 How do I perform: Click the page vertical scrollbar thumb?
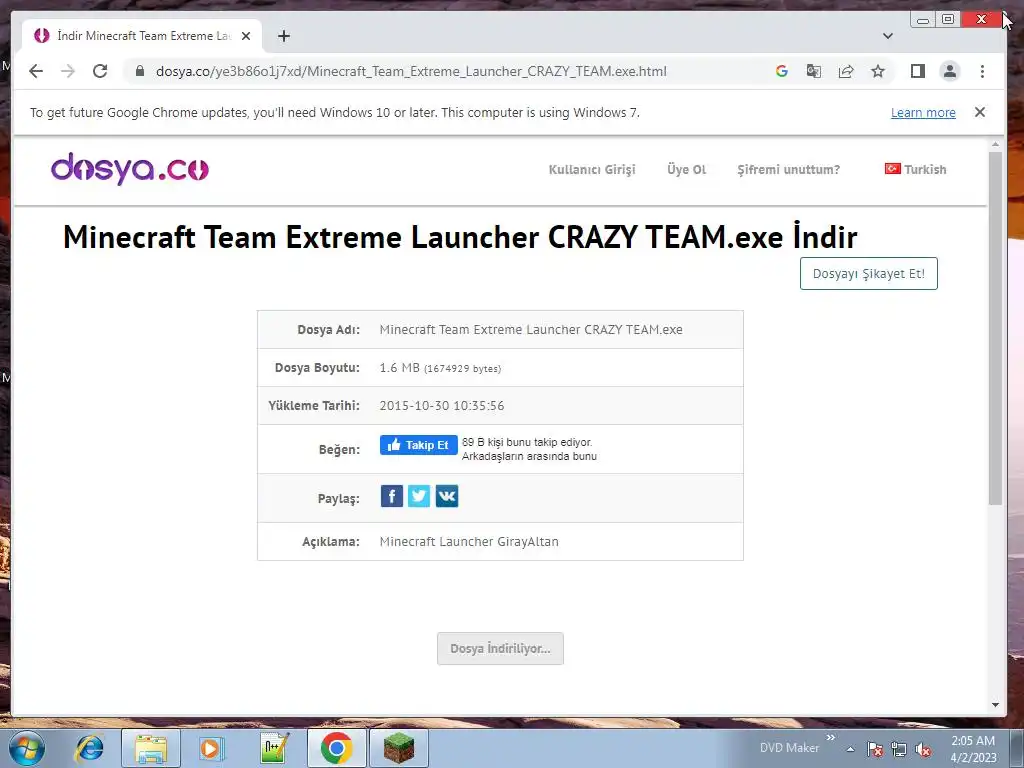click(995, 328)
